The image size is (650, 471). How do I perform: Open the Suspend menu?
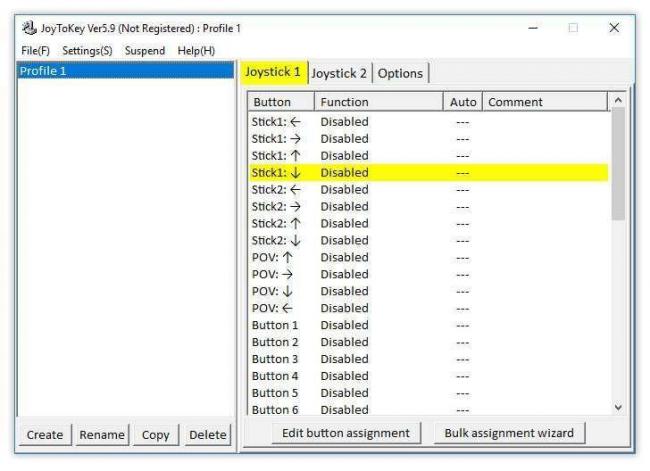click(x=145, y=51)
